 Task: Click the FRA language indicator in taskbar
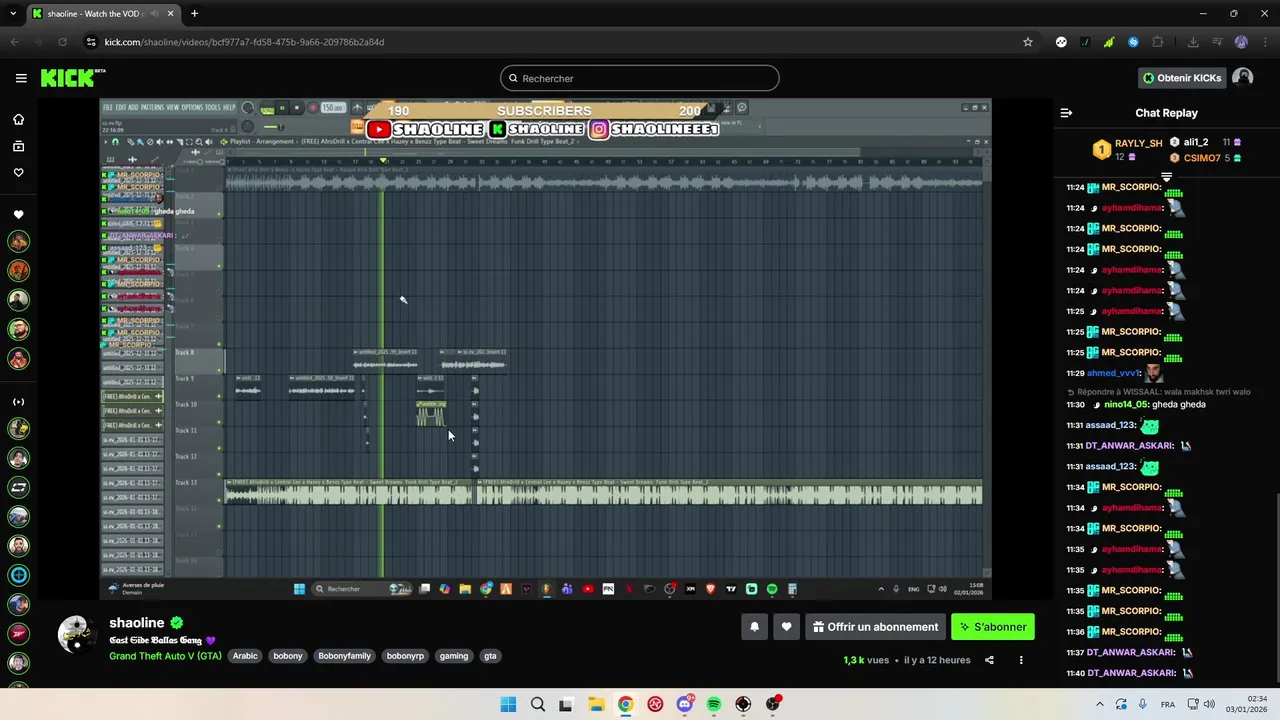(x=1168, y=704)
